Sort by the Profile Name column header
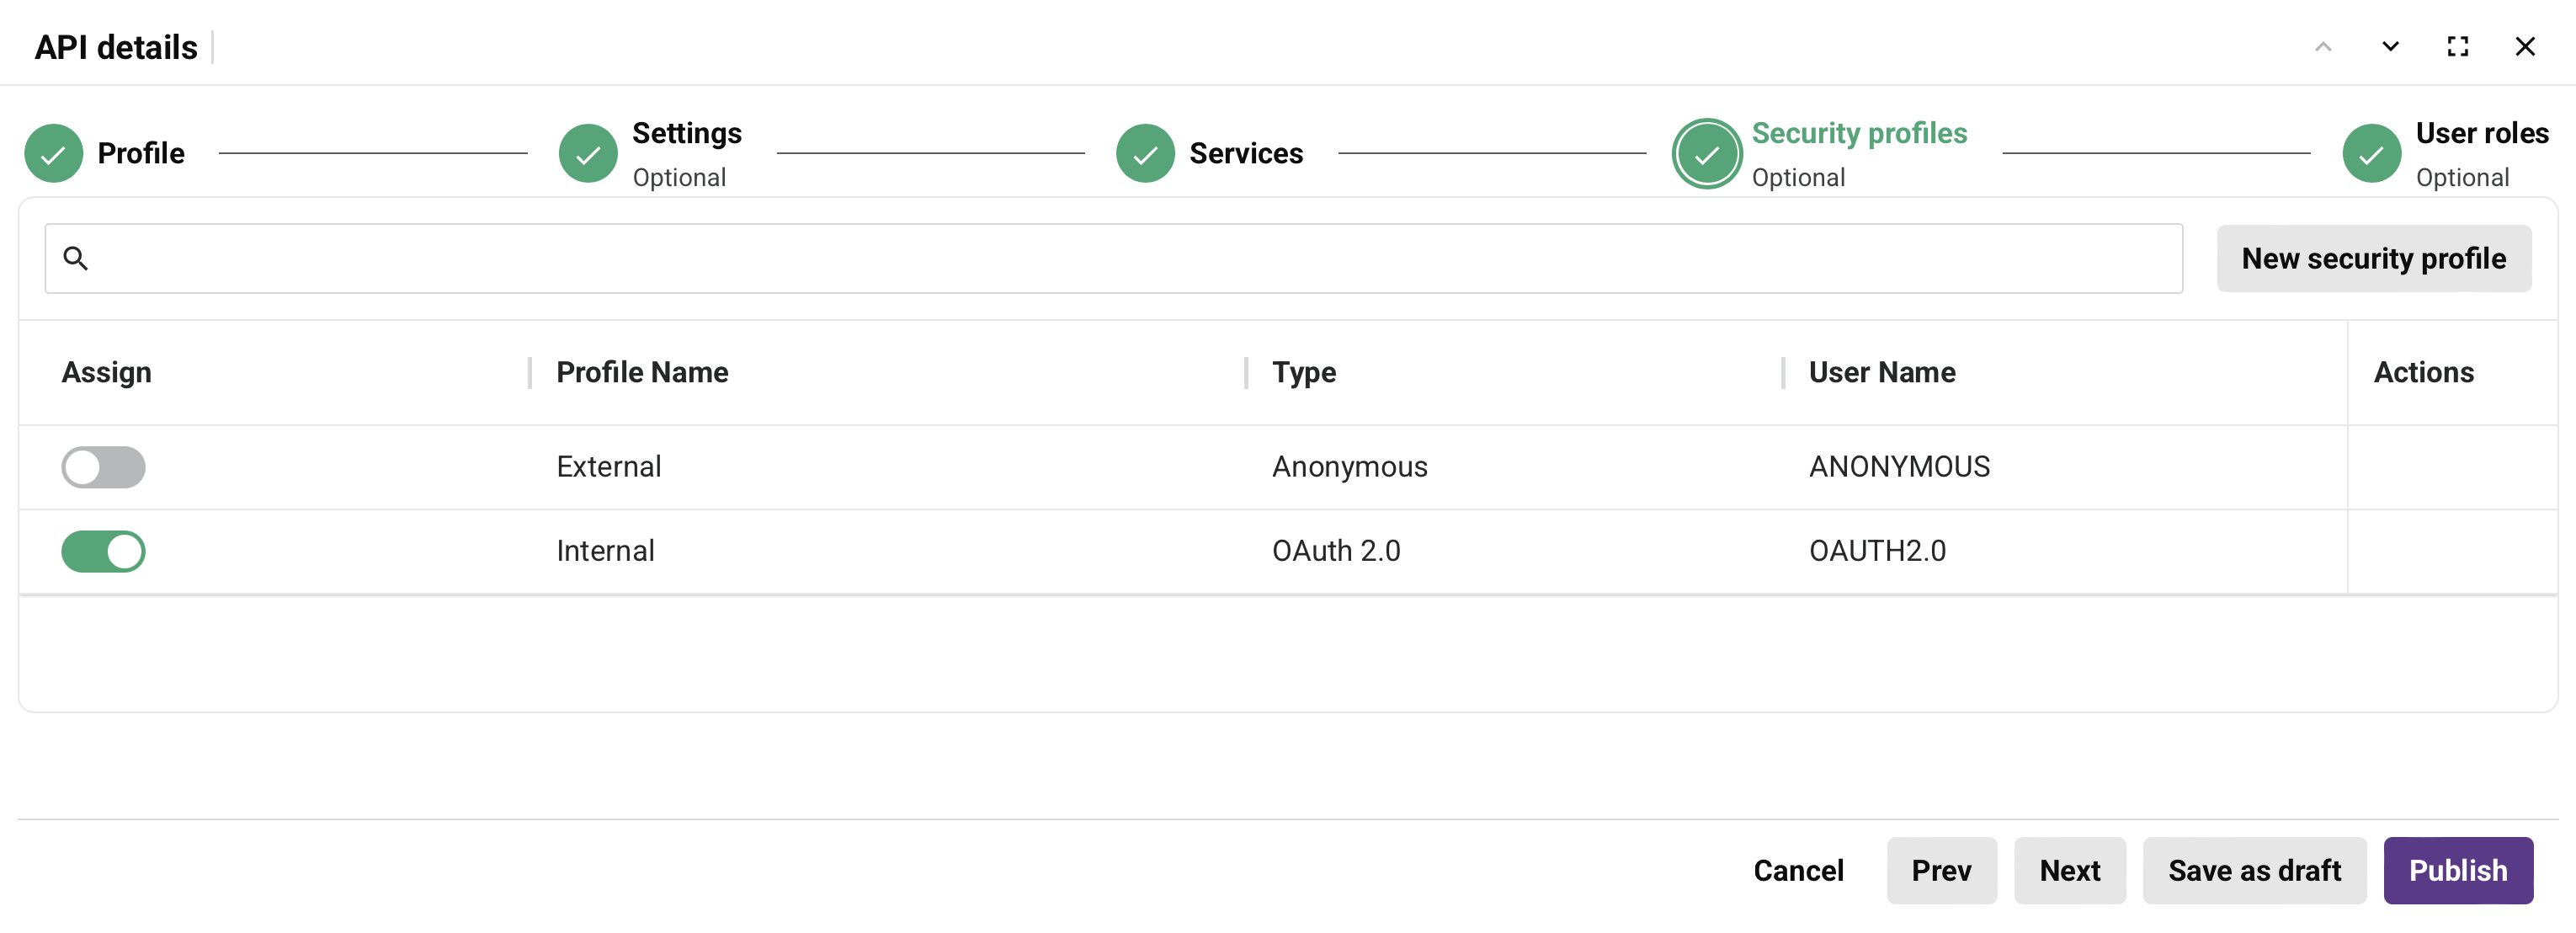This screenshot has width=2576, height=933. [641, 372]
